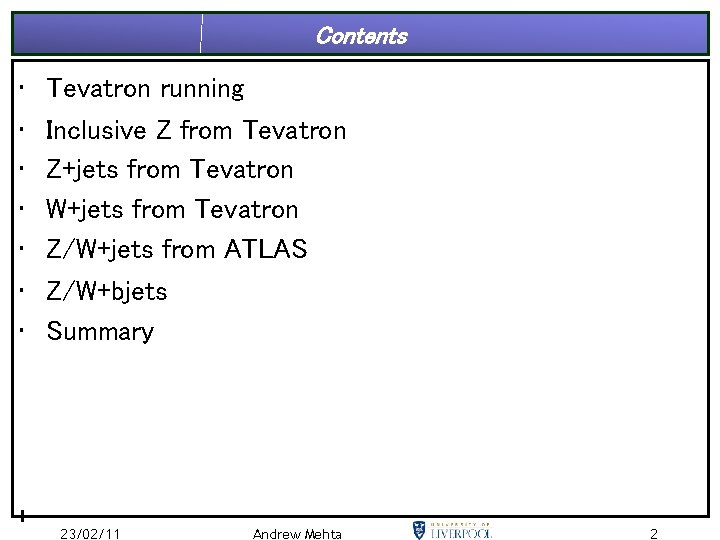Screen dimensions: 720x540
Task: Click the empty area below Summary
Action: (x=360, y=427)
